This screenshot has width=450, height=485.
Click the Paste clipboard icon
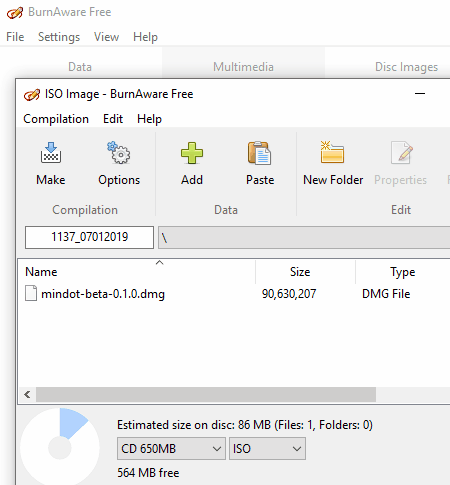[259, 153]
